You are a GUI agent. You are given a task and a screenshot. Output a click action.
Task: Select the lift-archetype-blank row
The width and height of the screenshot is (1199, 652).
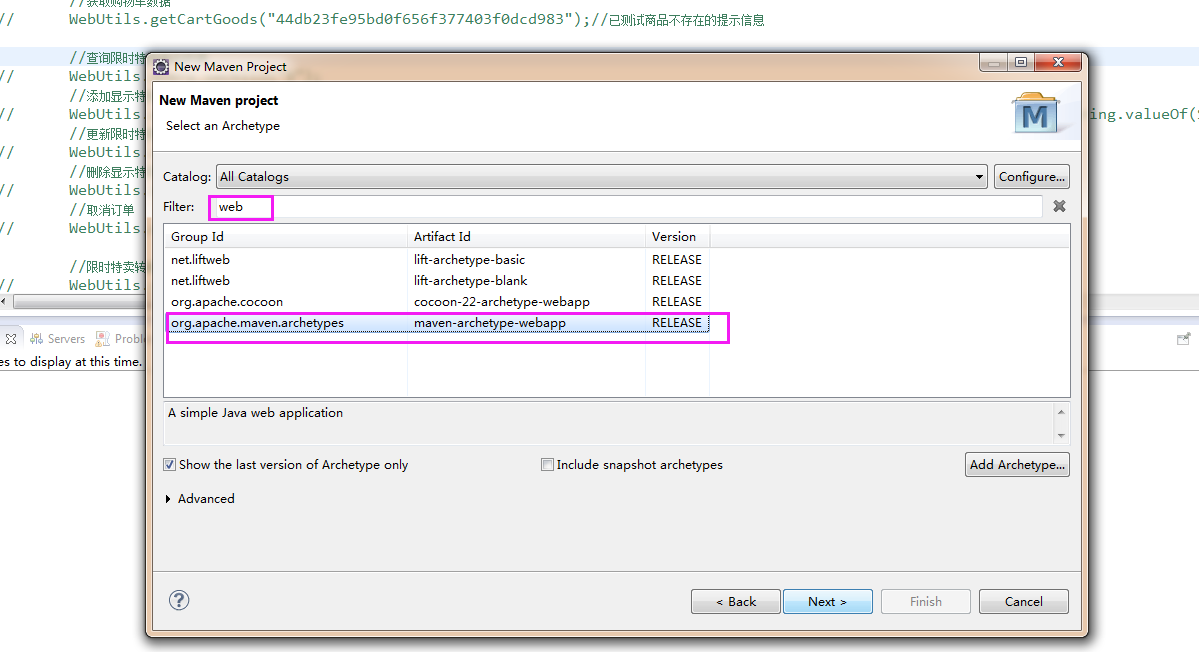click(x=437, y=281)
